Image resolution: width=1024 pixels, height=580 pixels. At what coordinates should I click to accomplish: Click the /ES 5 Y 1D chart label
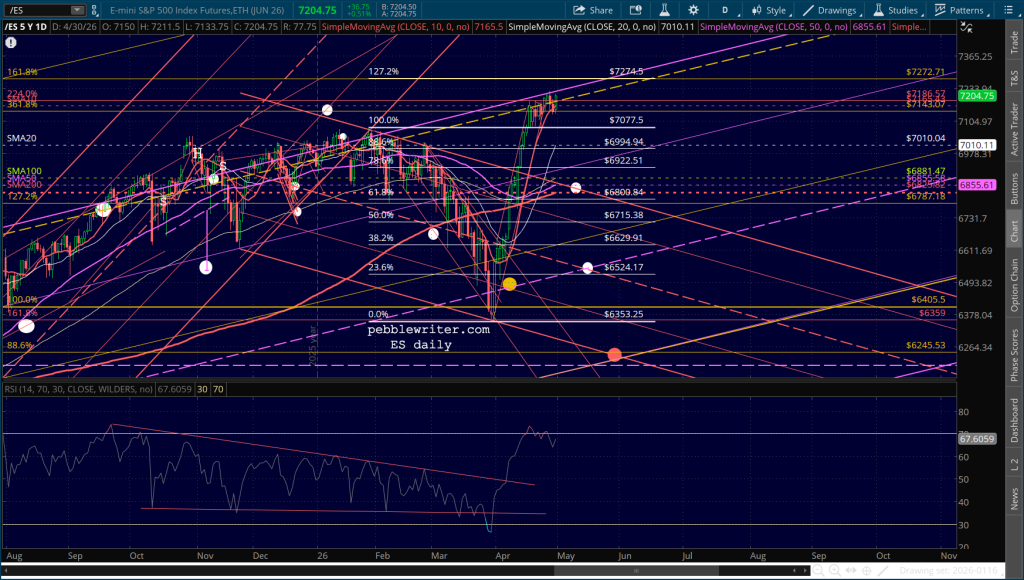tap(26, 27)
